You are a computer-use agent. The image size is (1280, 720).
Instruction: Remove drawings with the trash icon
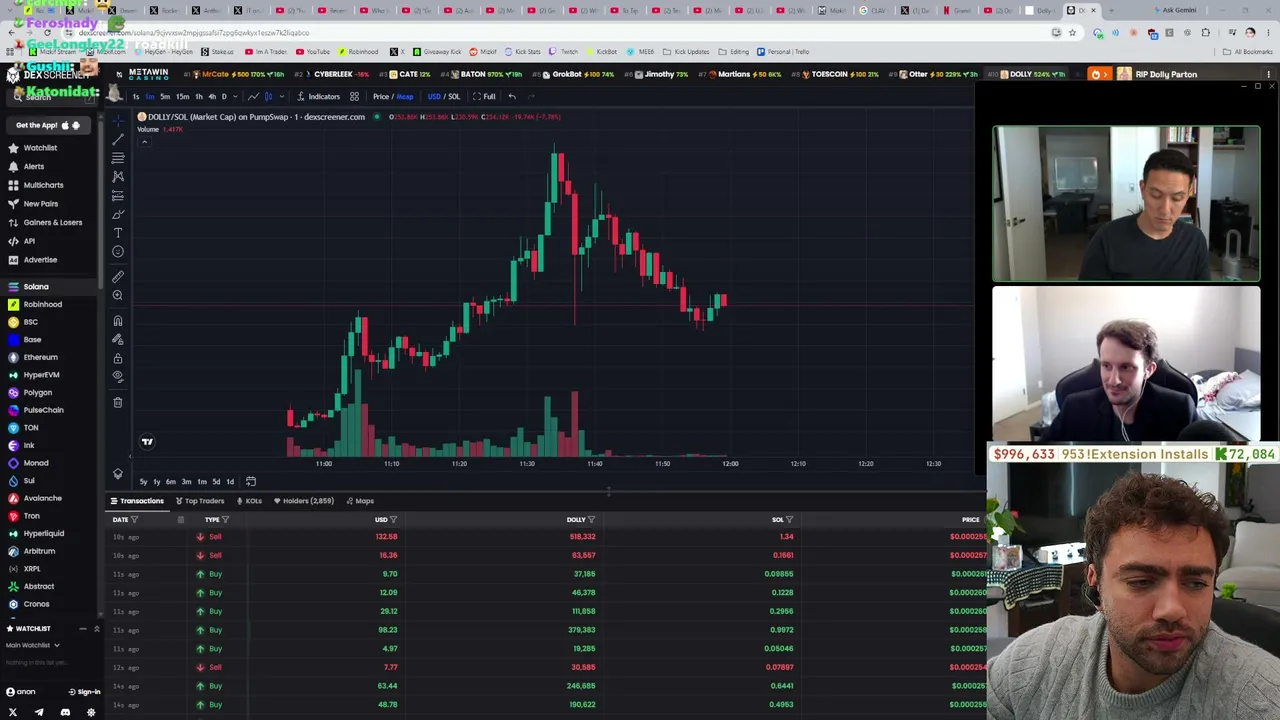click(118, 402)
